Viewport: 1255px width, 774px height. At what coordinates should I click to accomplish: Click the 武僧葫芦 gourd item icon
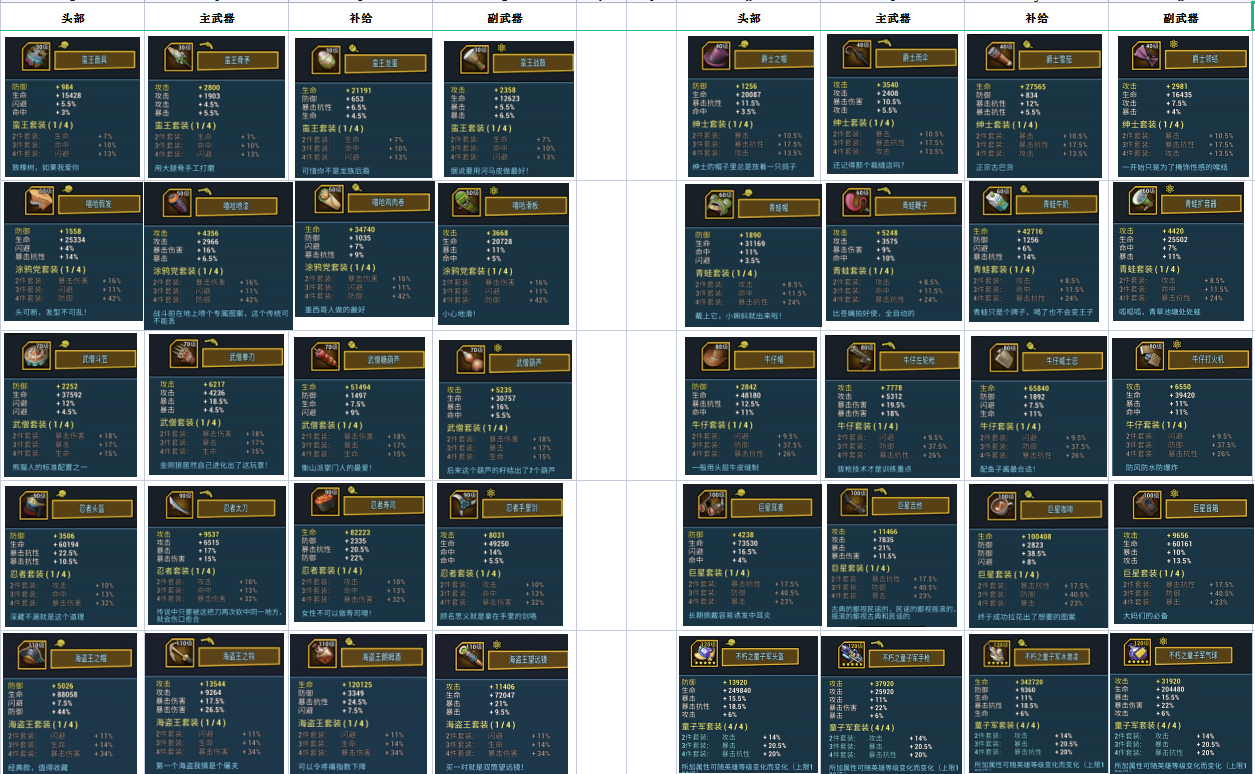[470, 361]
